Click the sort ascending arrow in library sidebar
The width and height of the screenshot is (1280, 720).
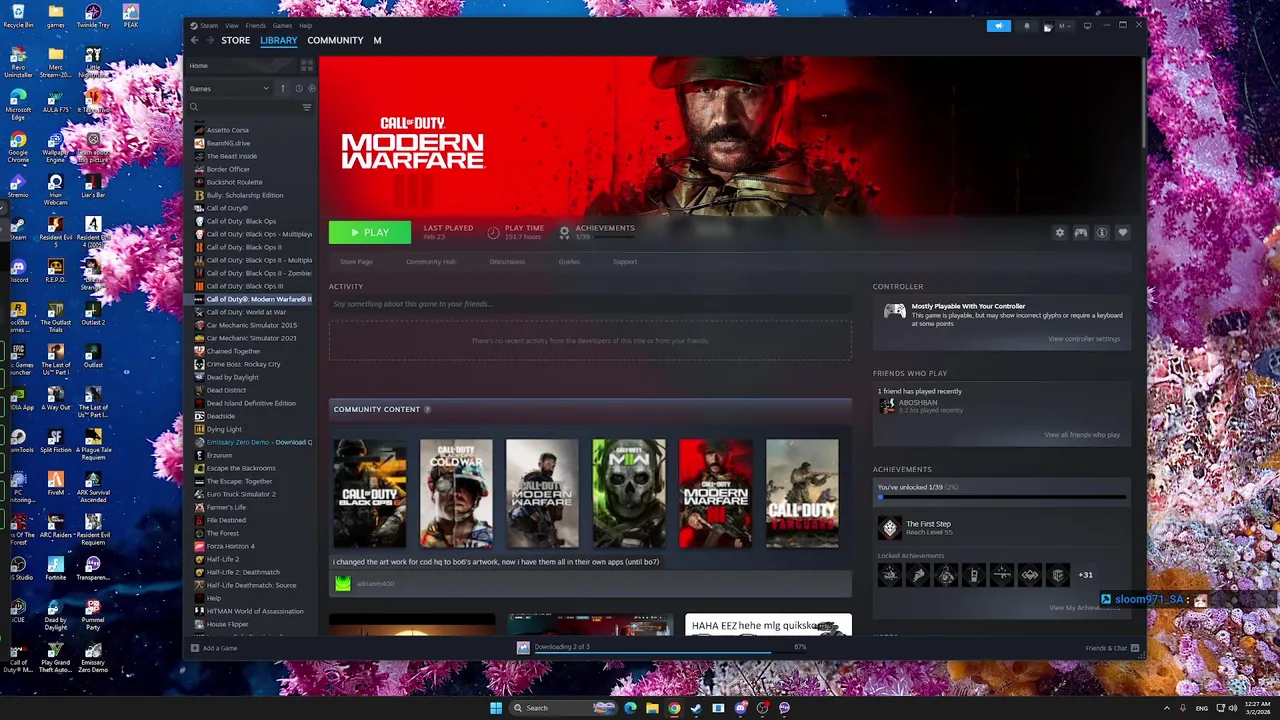[283, 88]
